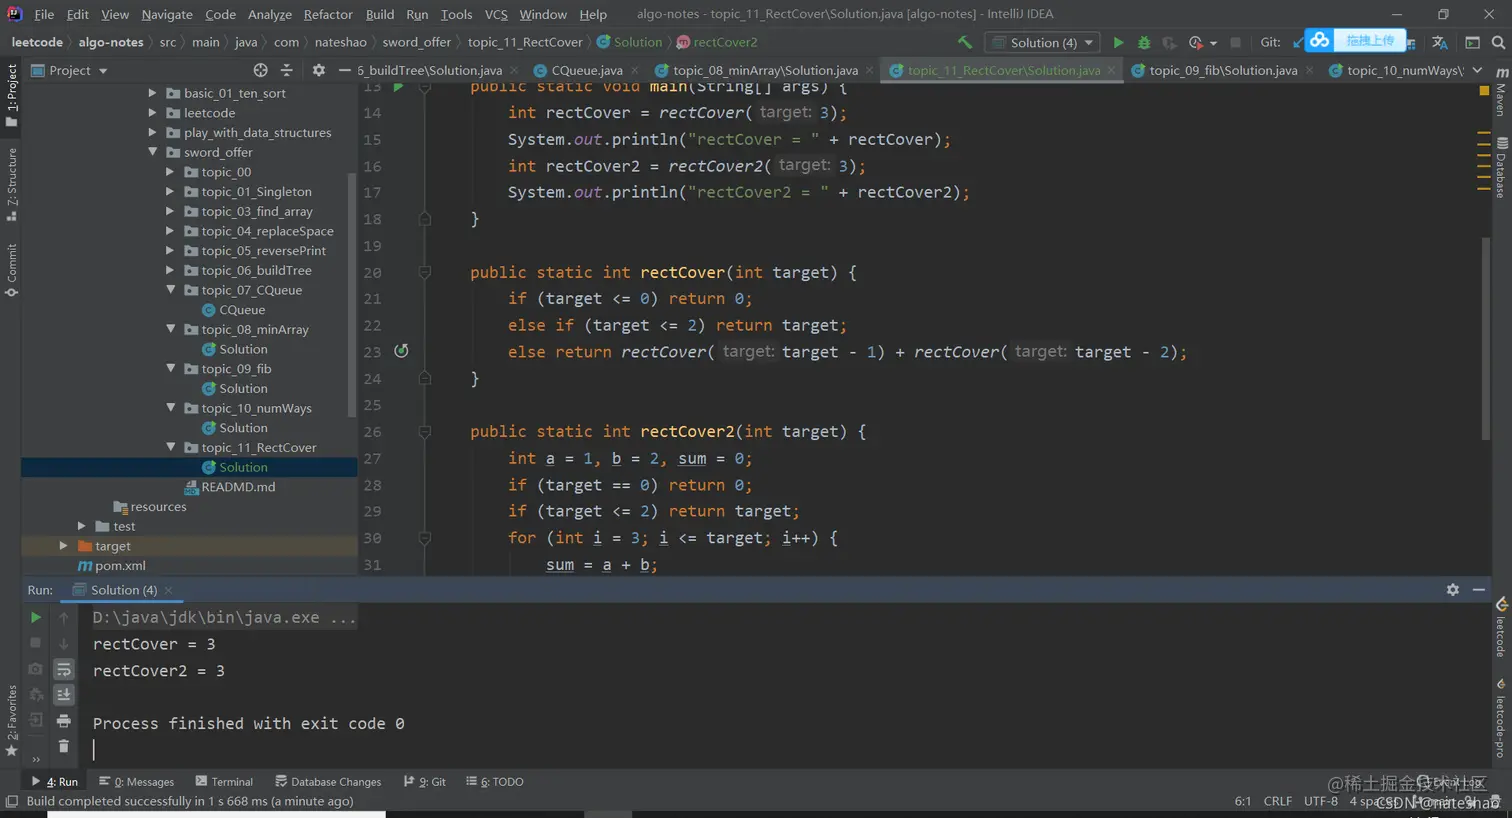Screen dimensions: 1512x818
Task: Click the recursive call gutter icon at line 23
Action: [401, 351]
